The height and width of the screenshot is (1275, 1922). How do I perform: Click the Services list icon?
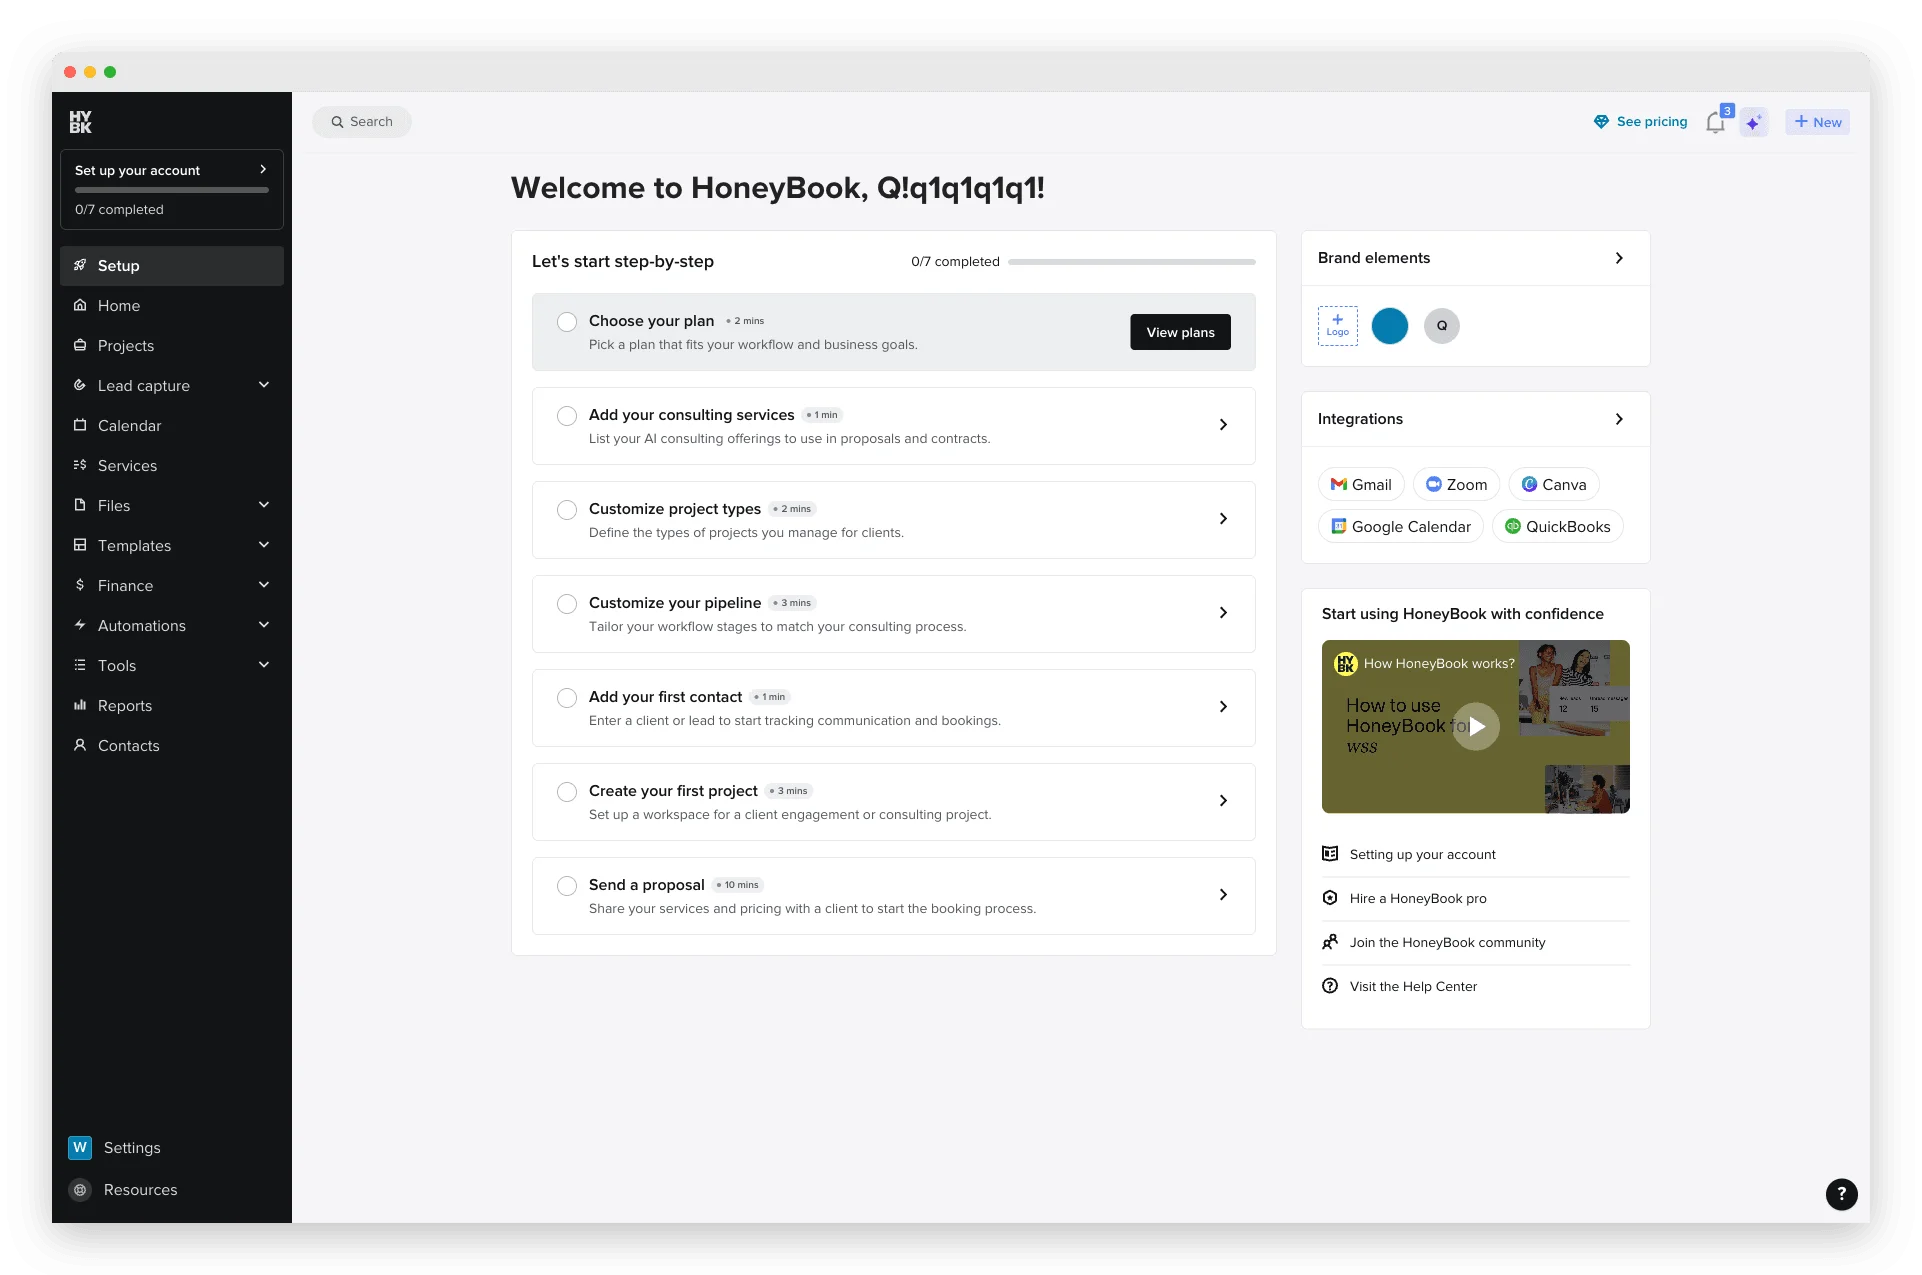pyautogui.click(x=80, y=465)
